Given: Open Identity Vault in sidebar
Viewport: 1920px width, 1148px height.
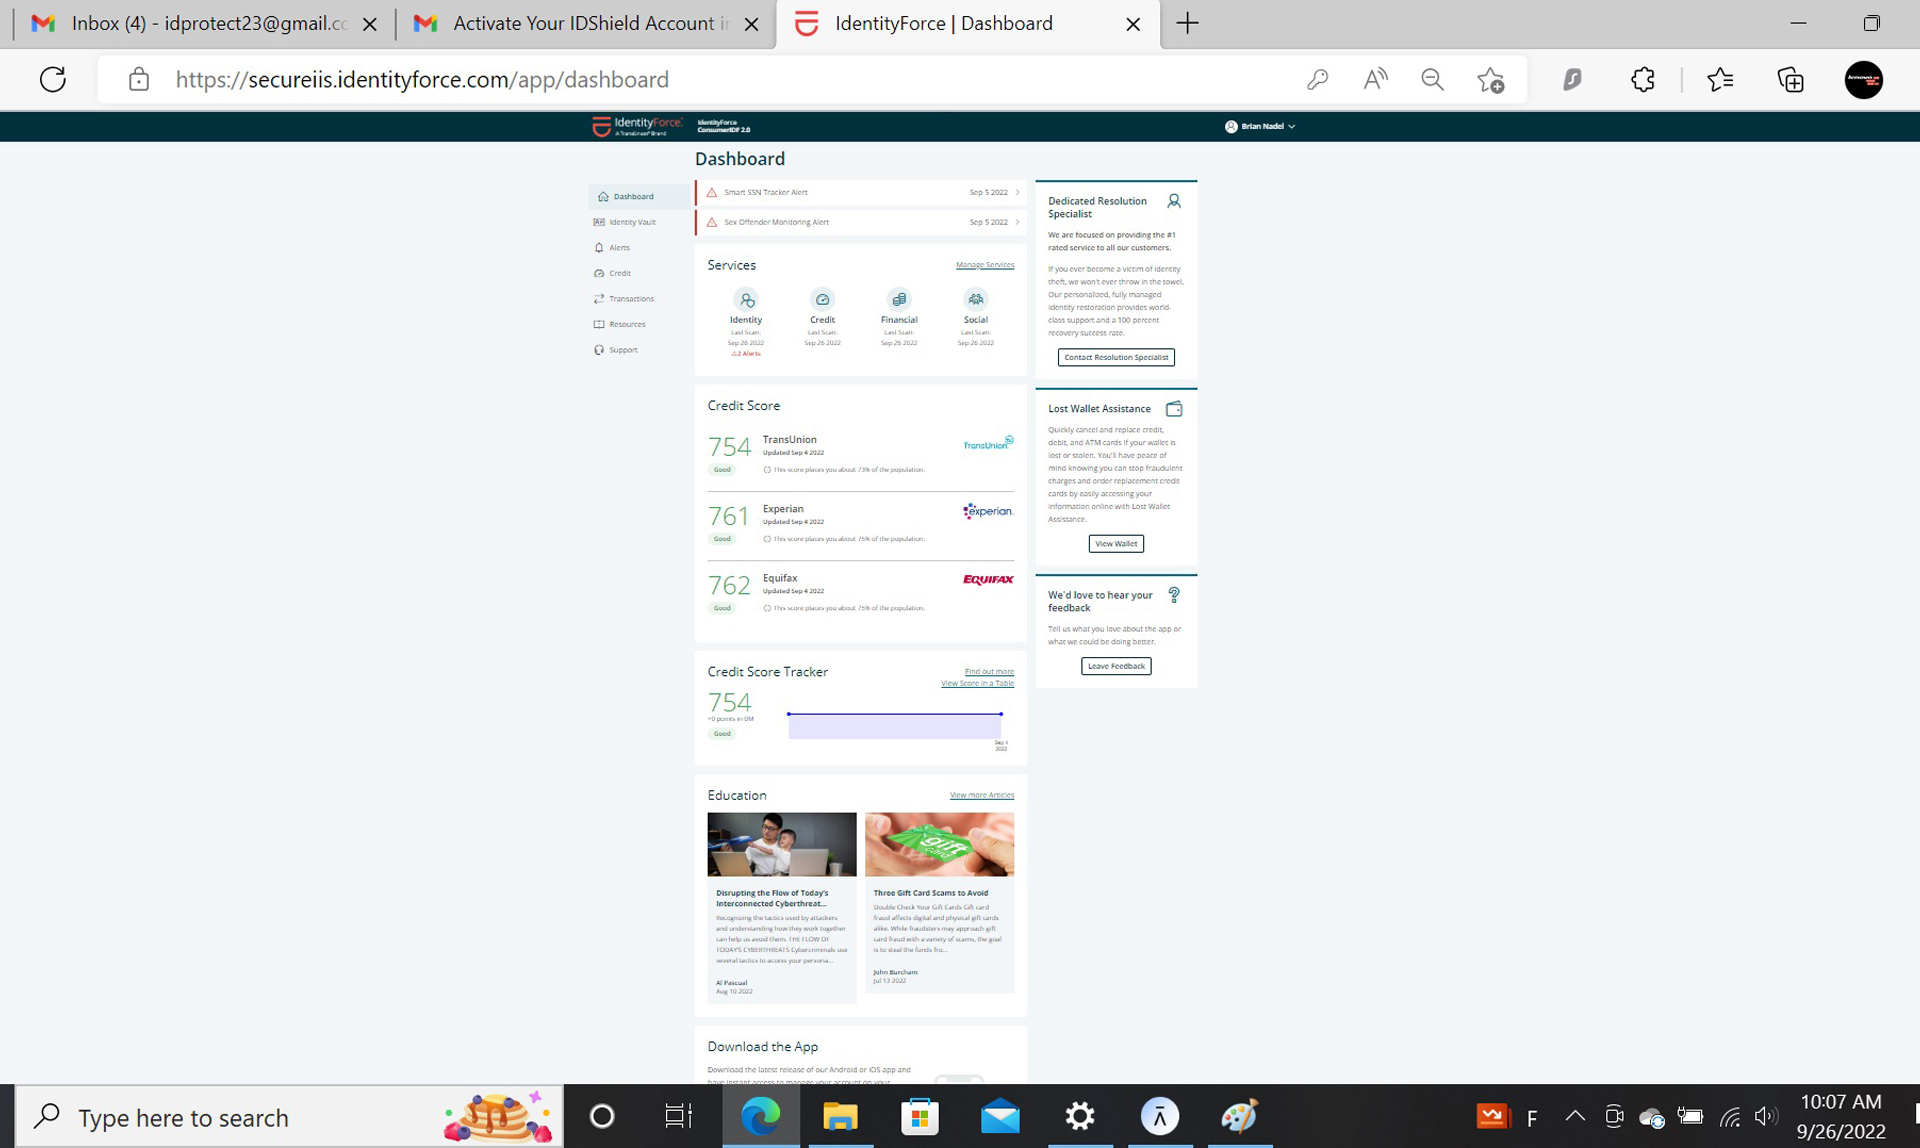Looking at the screenshot, I should tap(632, 222).
